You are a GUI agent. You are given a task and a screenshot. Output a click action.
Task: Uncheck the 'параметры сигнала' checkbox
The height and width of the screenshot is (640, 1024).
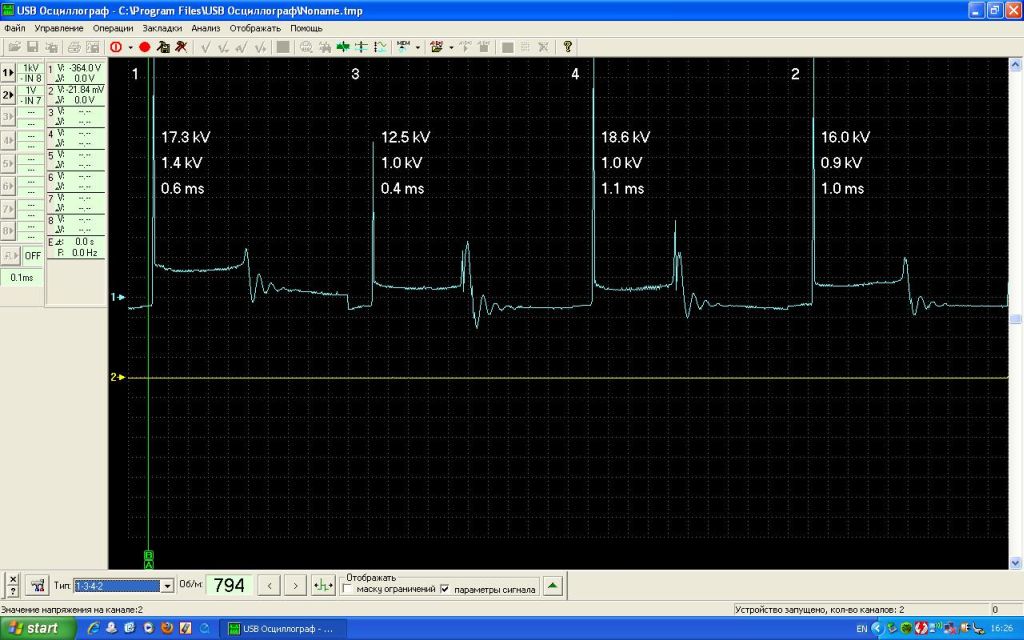point(445,590)
